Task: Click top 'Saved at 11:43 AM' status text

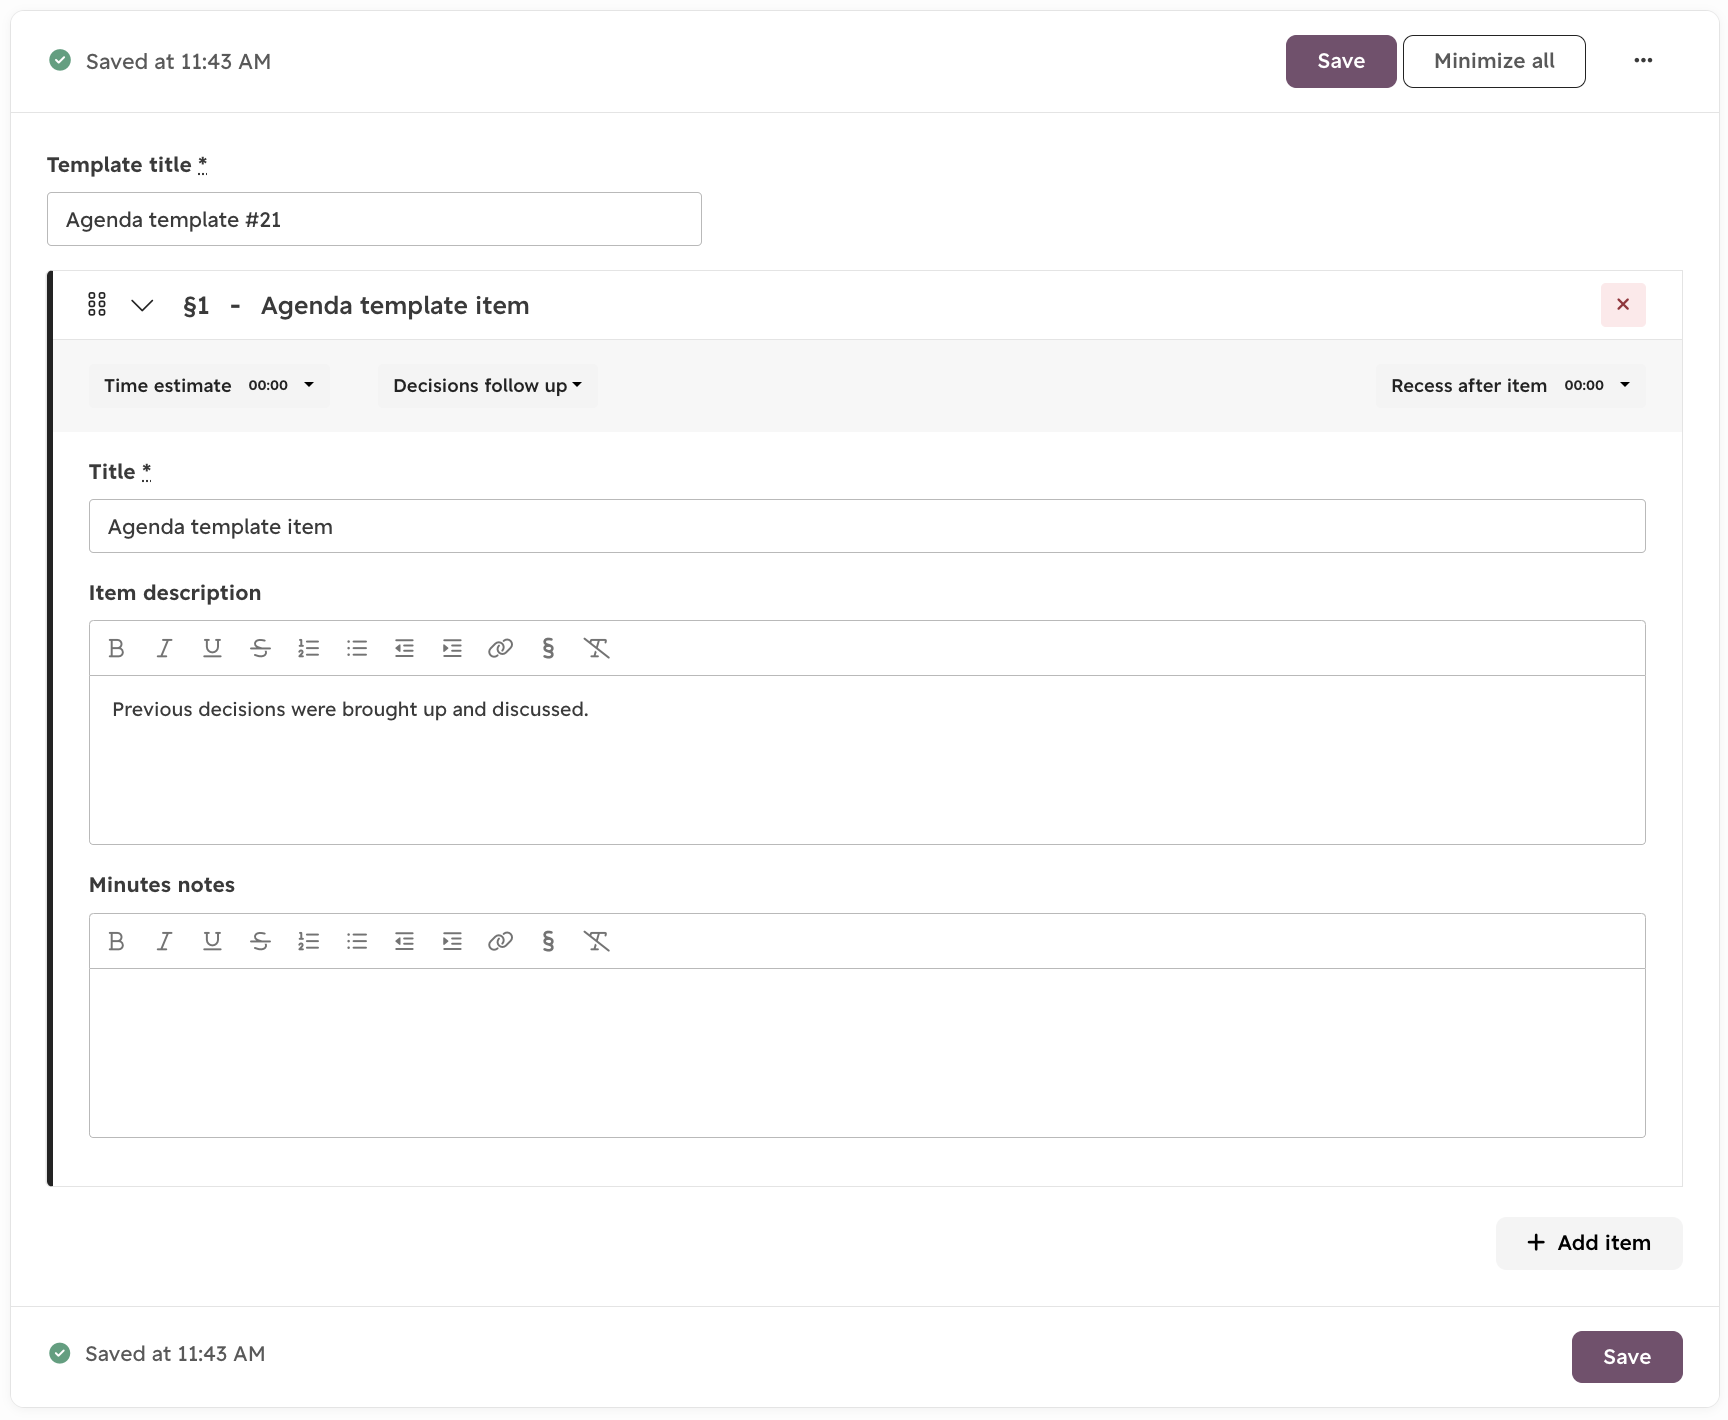Action: point(178,62)
